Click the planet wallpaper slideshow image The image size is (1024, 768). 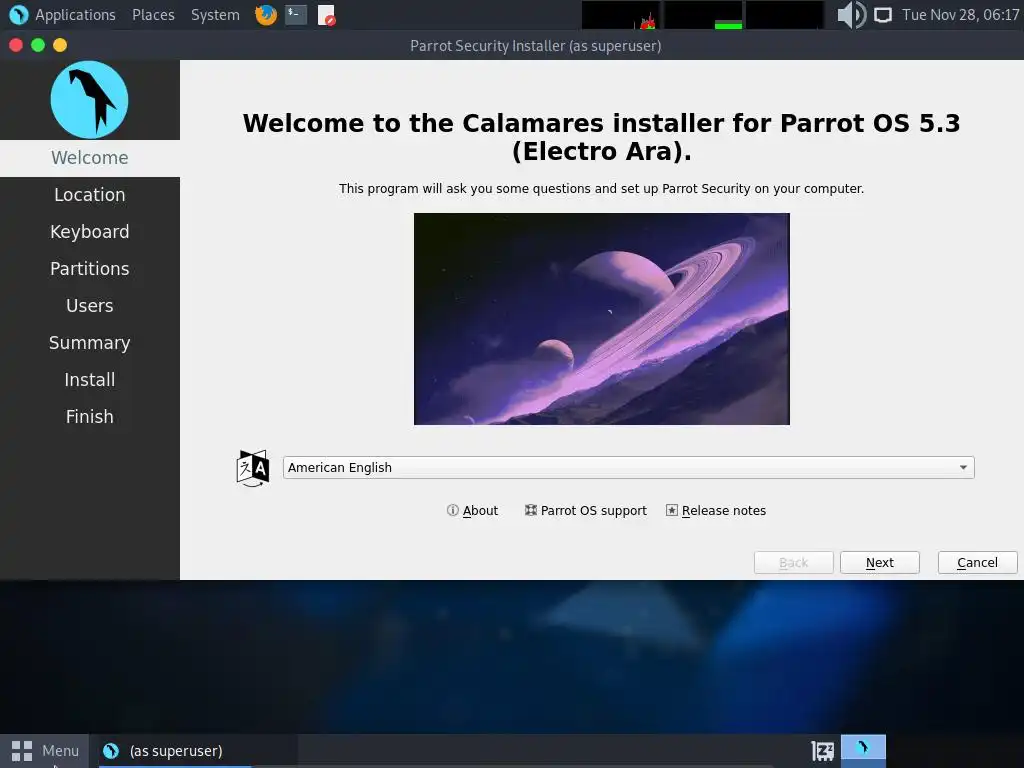[x=601, y=319]
